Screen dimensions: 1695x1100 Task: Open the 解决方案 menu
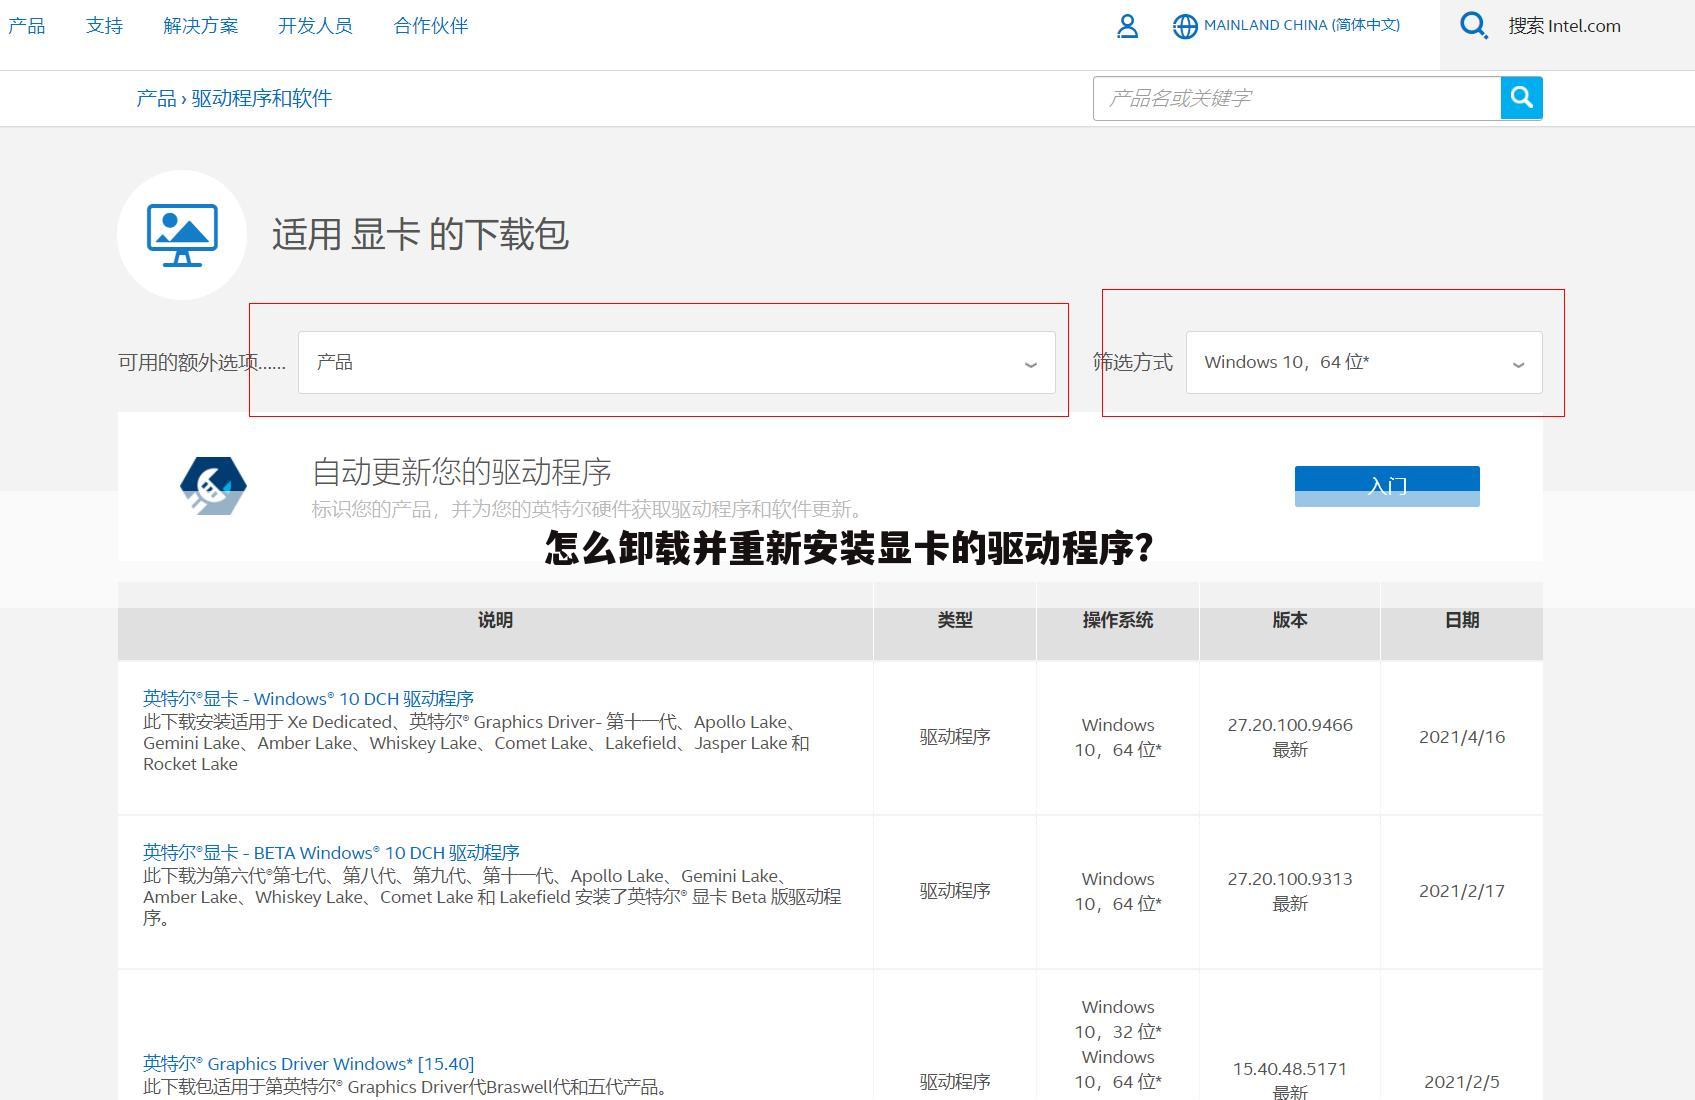pos(200,25)
